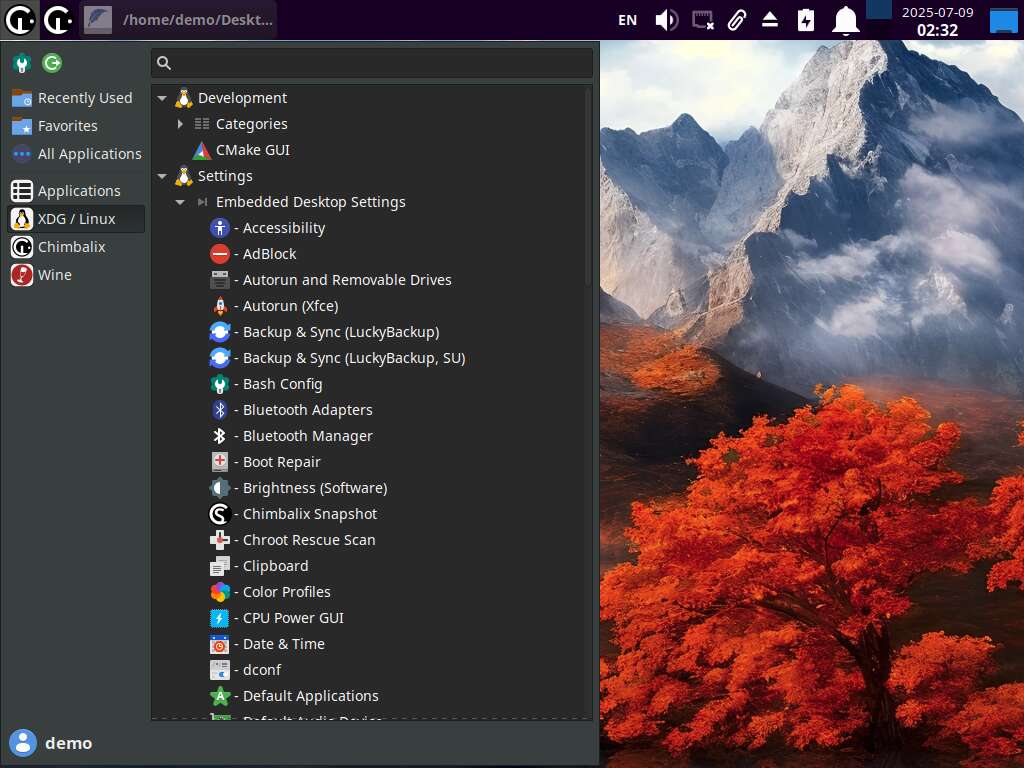Switch to the Favorites category

pyautogui.click(x=67, y=126)
